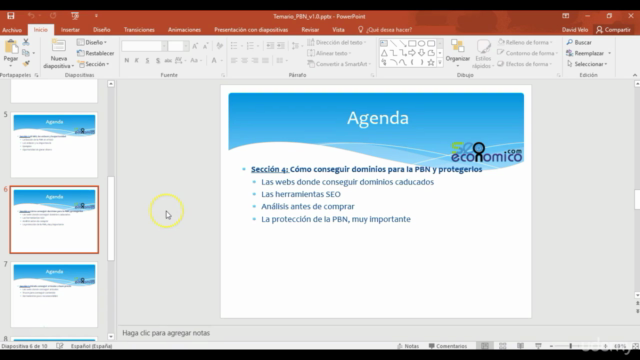This screenshot has height=360, width=640.
Task: Open Relleno de forma fill options
Action: (x=525, y=42)
